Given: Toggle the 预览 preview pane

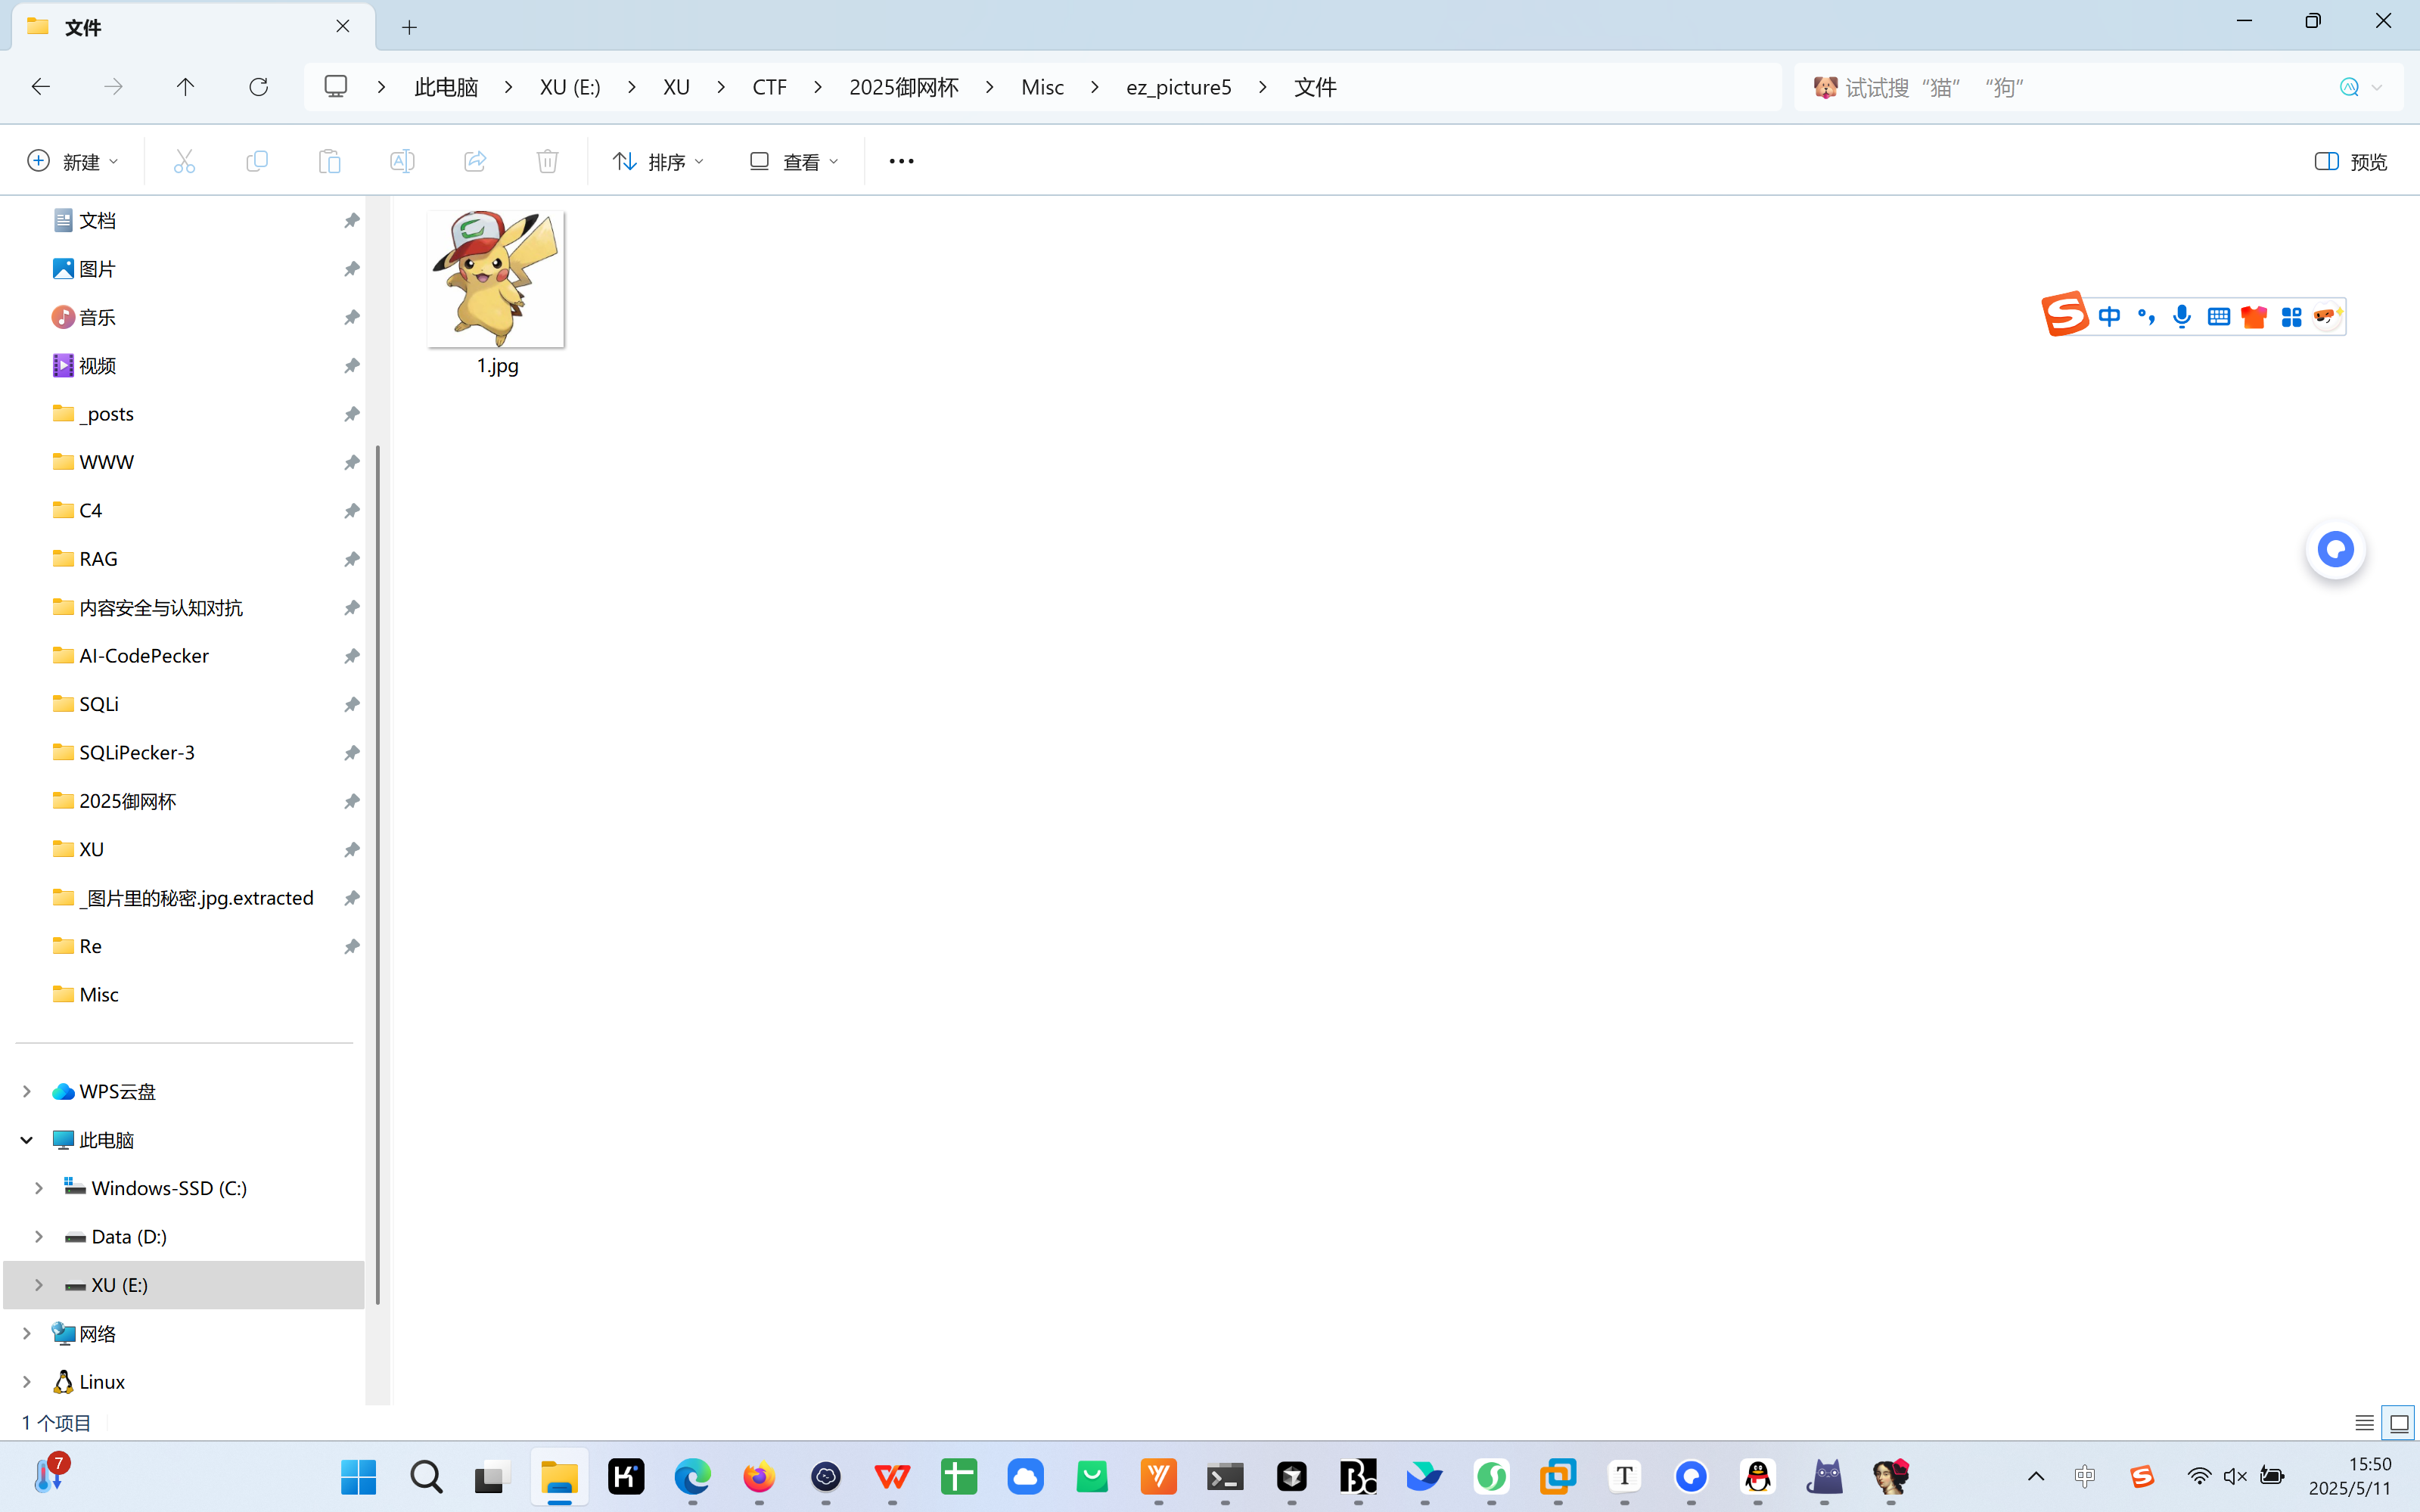Looking at the screenshot, I should (2351, 161).
